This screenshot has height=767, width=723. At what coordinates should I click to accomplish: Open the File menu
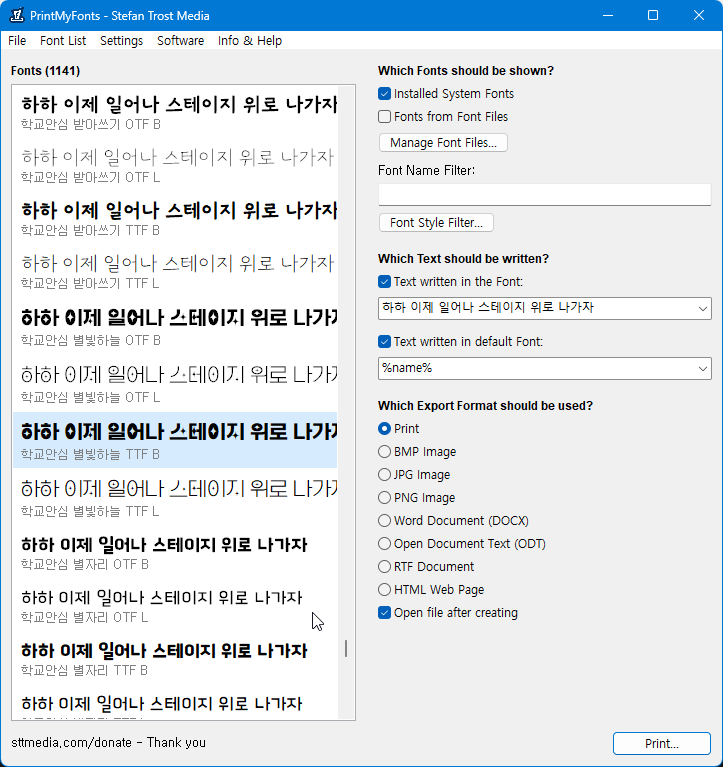[17, 41]
